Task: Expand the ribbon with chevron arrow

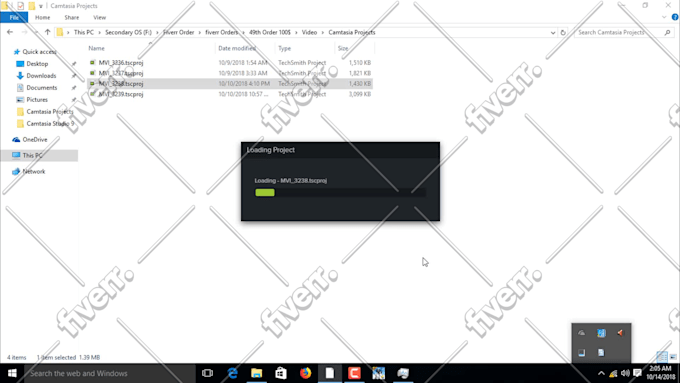Action: 664,17
